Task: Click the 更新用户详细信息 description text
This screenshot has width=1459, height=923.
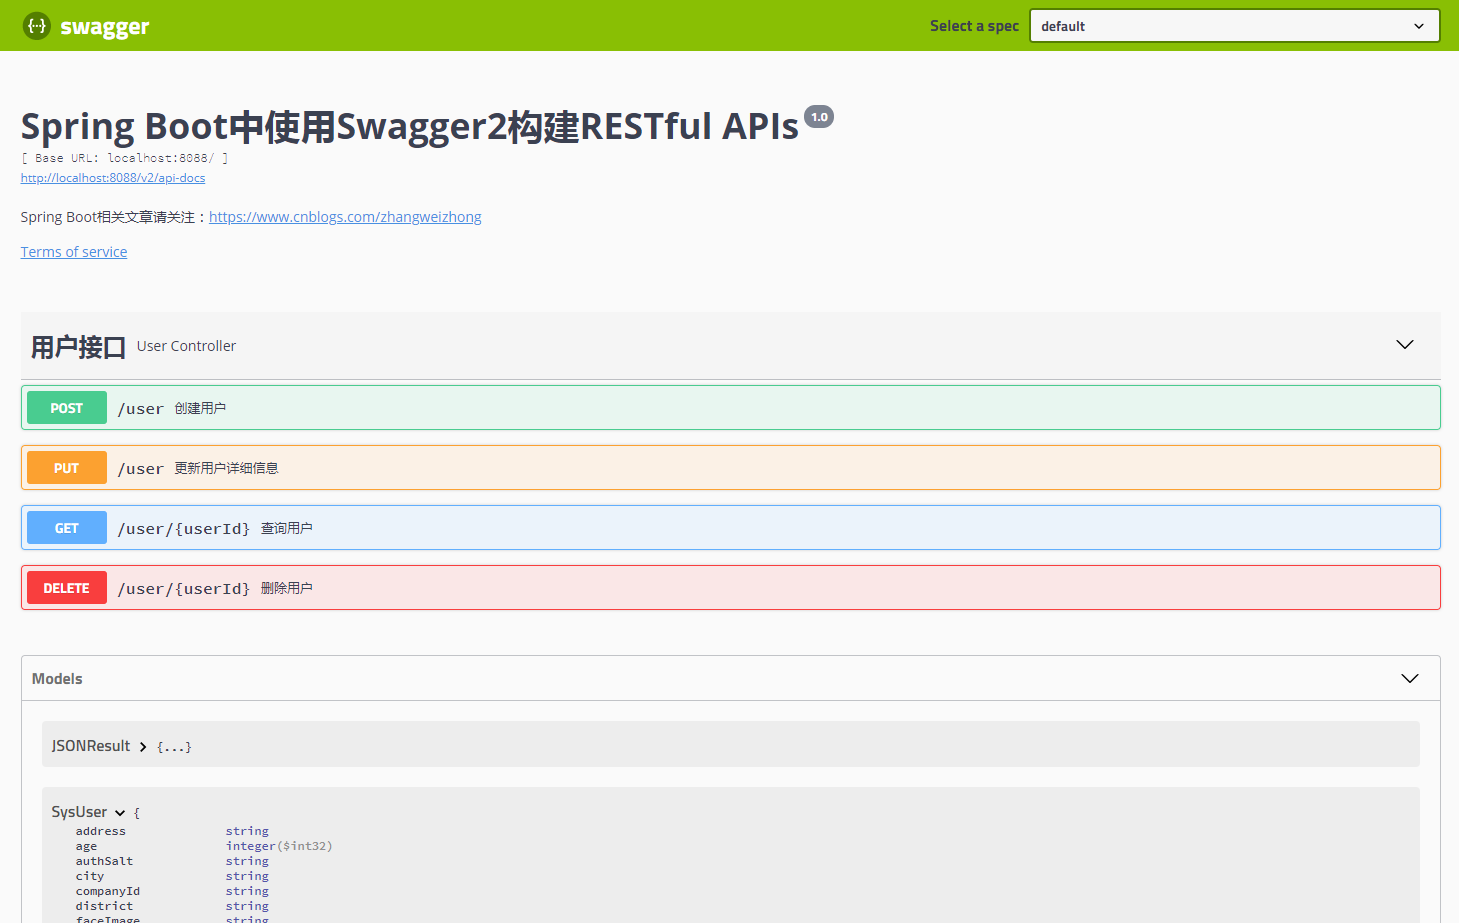Action: (x=226, y=468)
